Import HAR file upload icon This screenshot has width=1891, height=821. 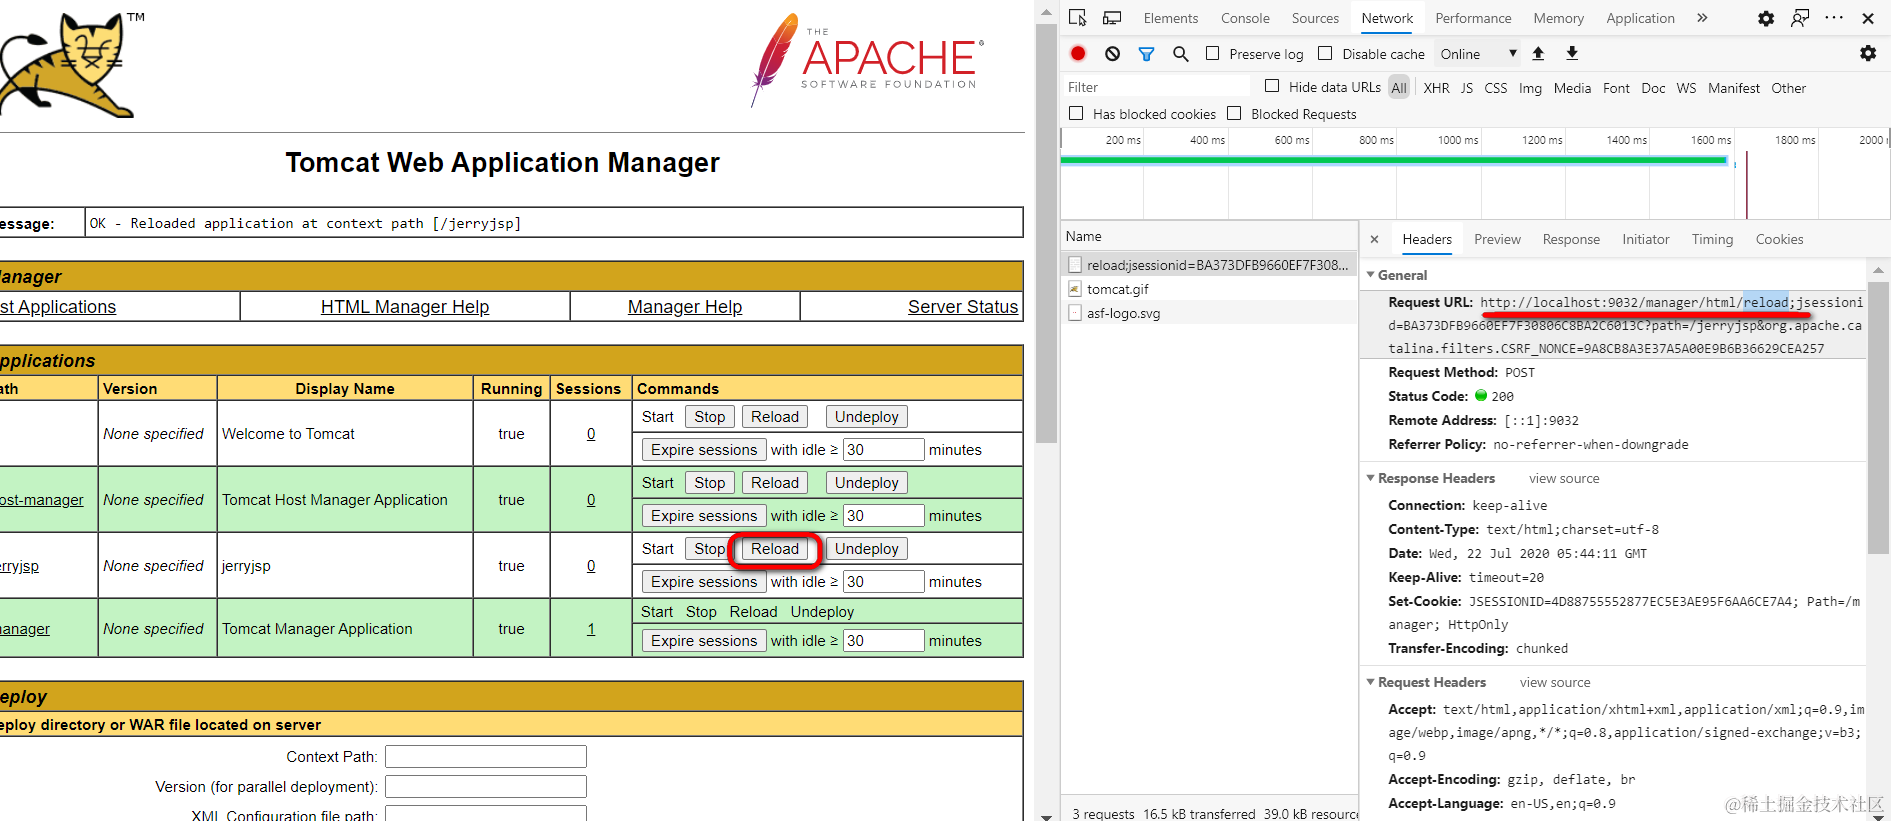[1538, 54]
